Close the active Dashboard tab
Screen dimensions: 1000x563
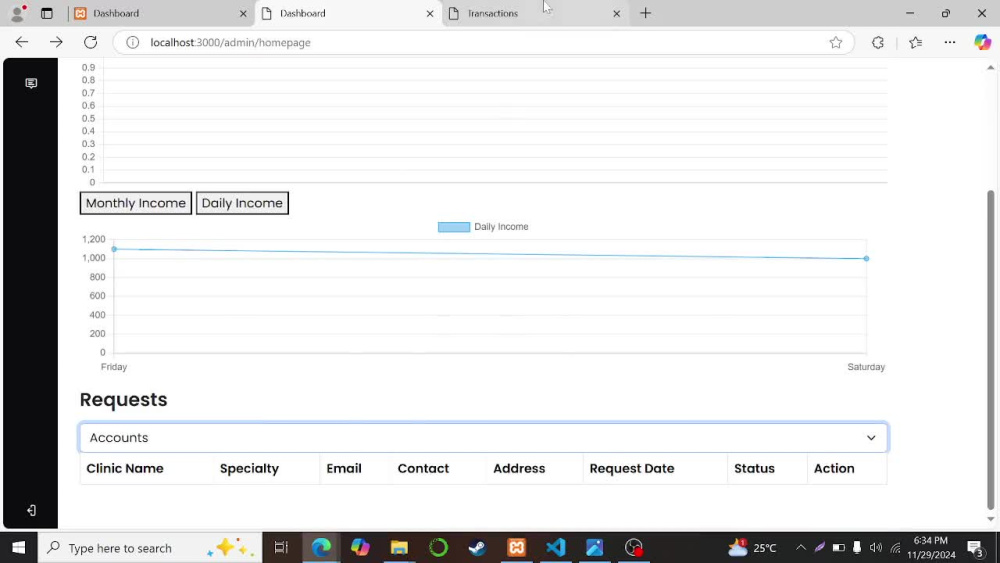[x=430, y=13]
